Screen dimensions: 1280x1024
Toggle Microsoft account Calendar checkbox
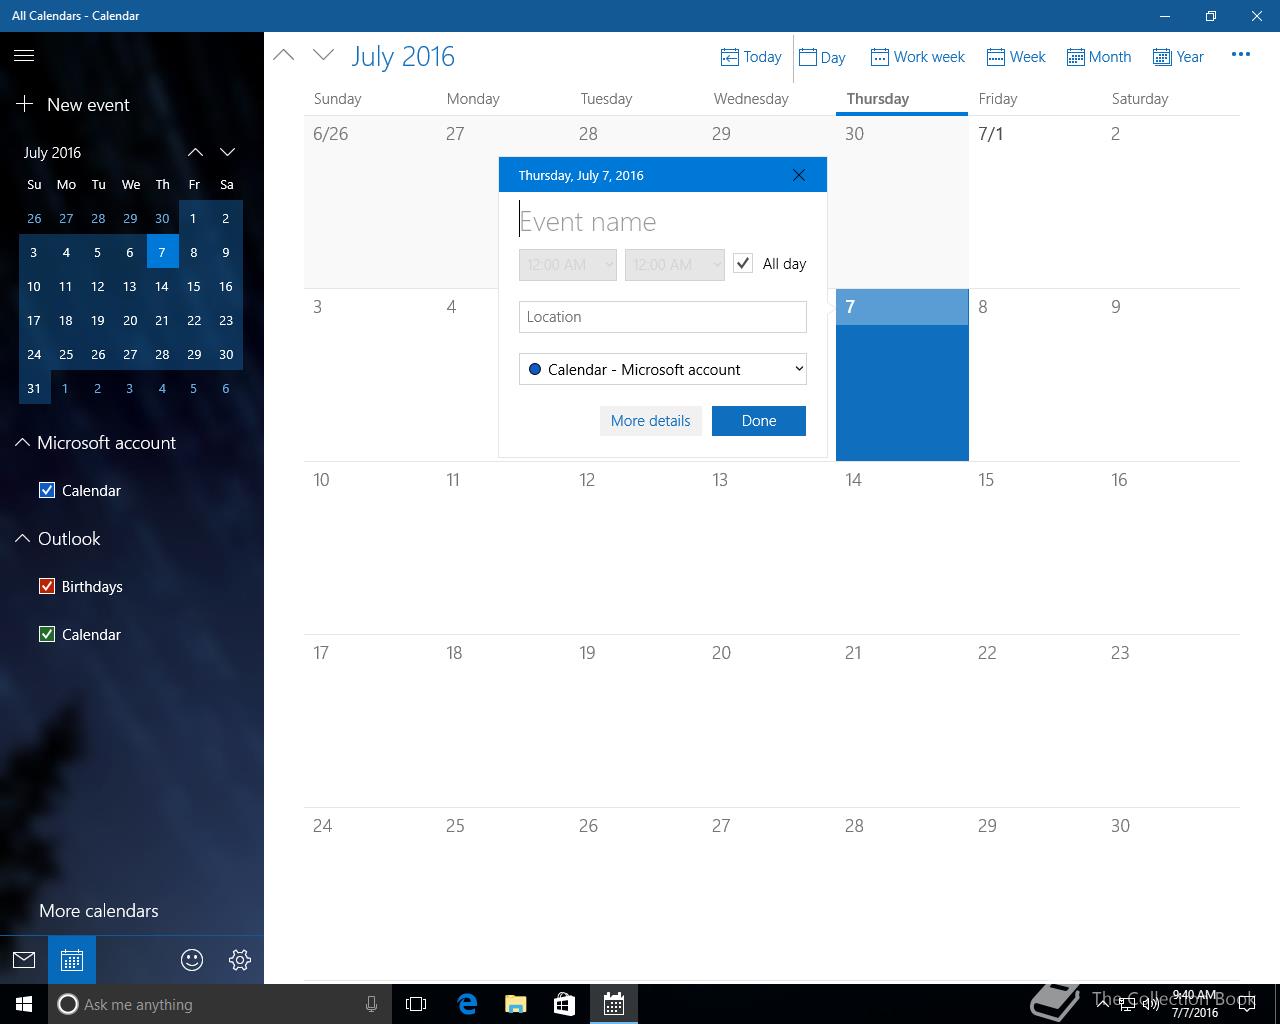[46, 490]
